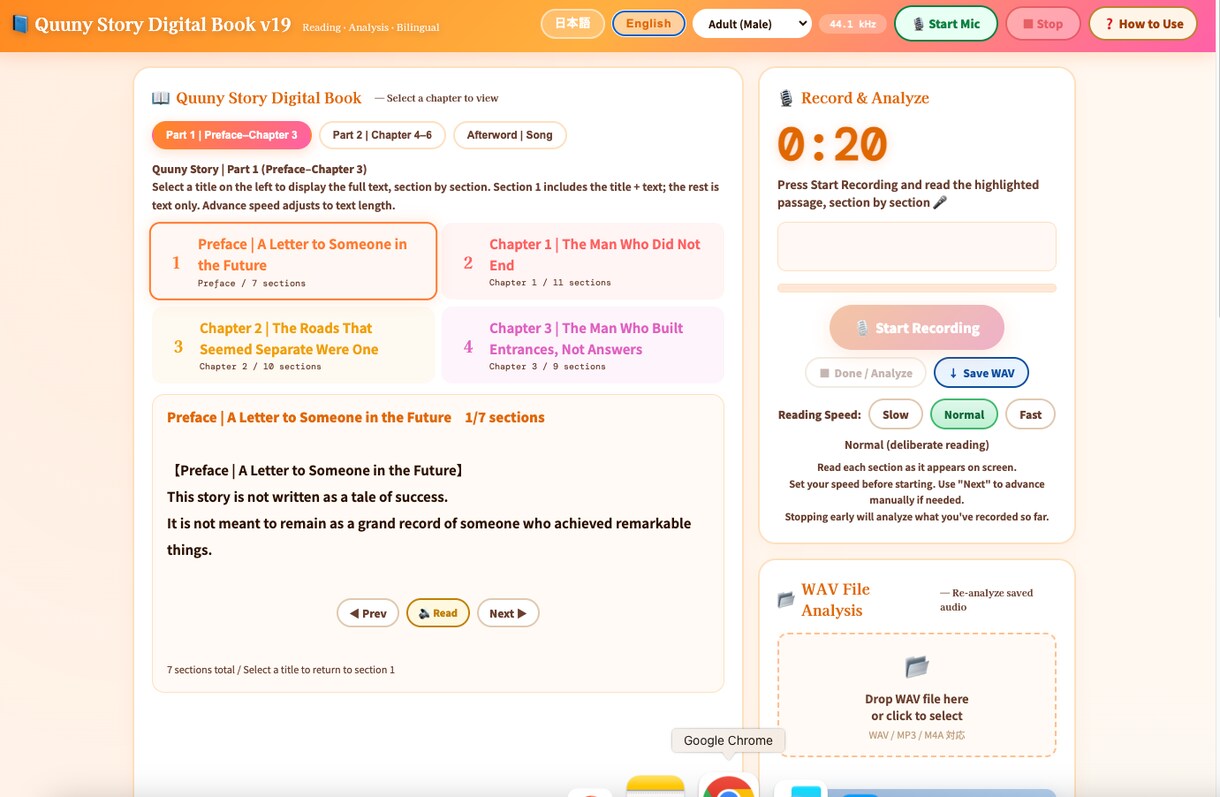
Task: Open the Adult (Male) voice dropdown
Action: click(752, 24)
